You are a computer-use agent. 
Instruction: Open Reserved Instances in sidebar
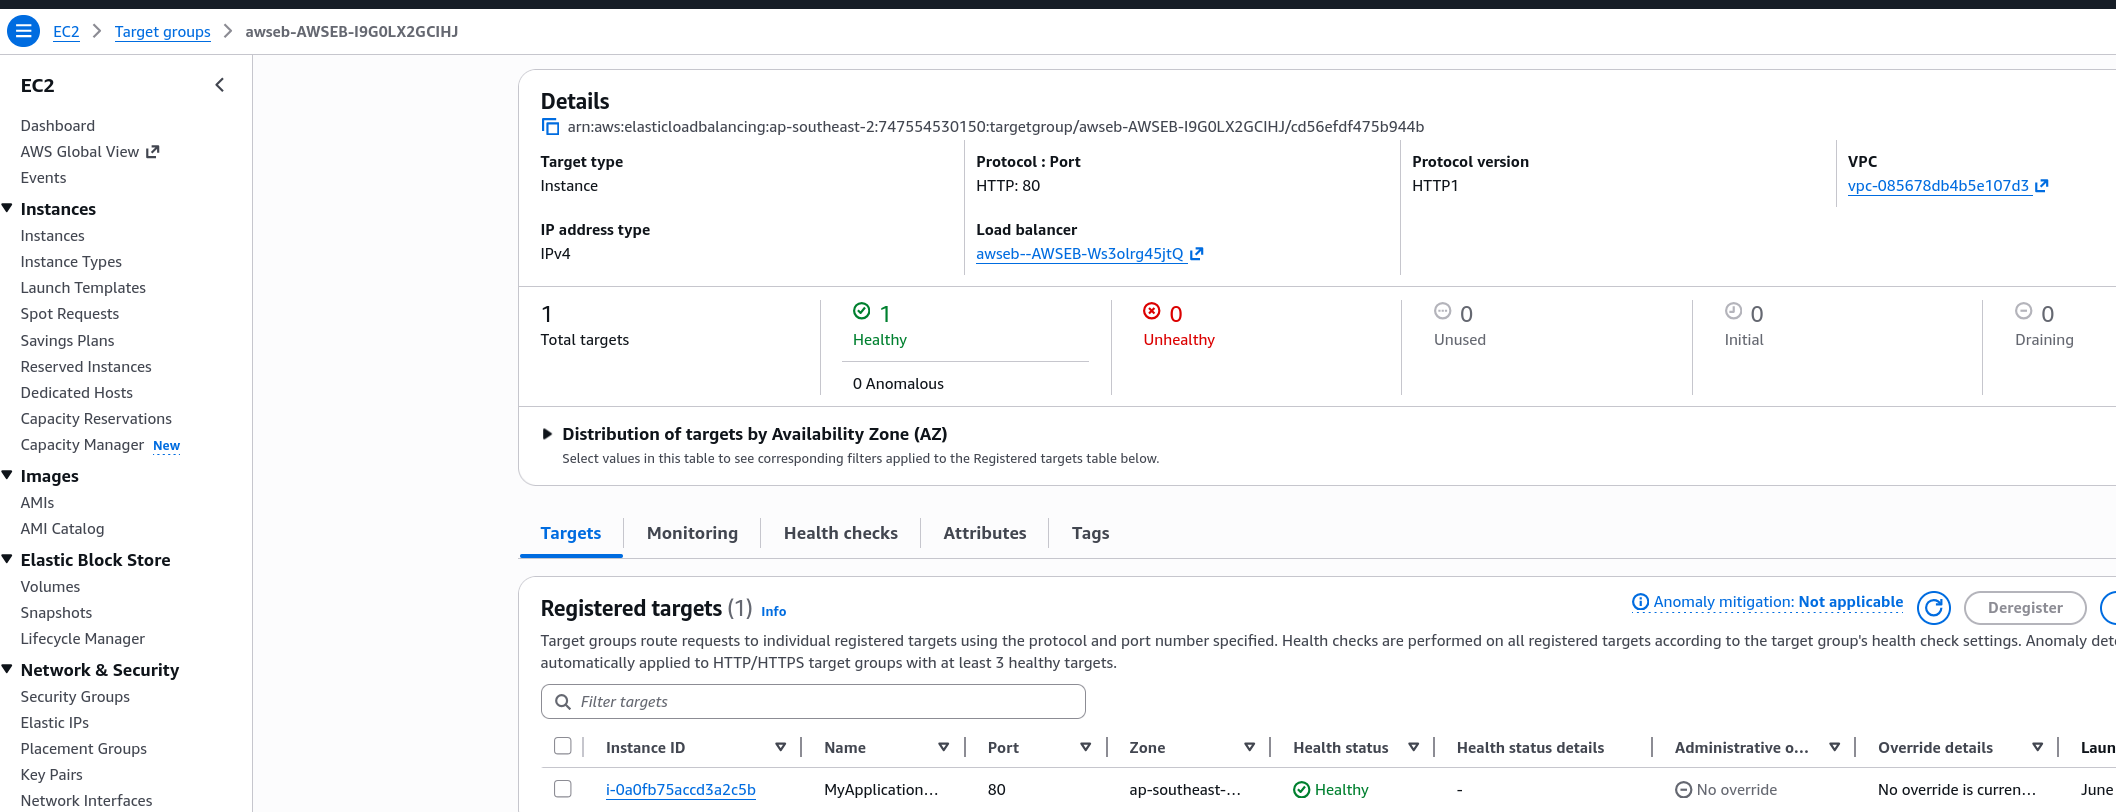[86, 366]
